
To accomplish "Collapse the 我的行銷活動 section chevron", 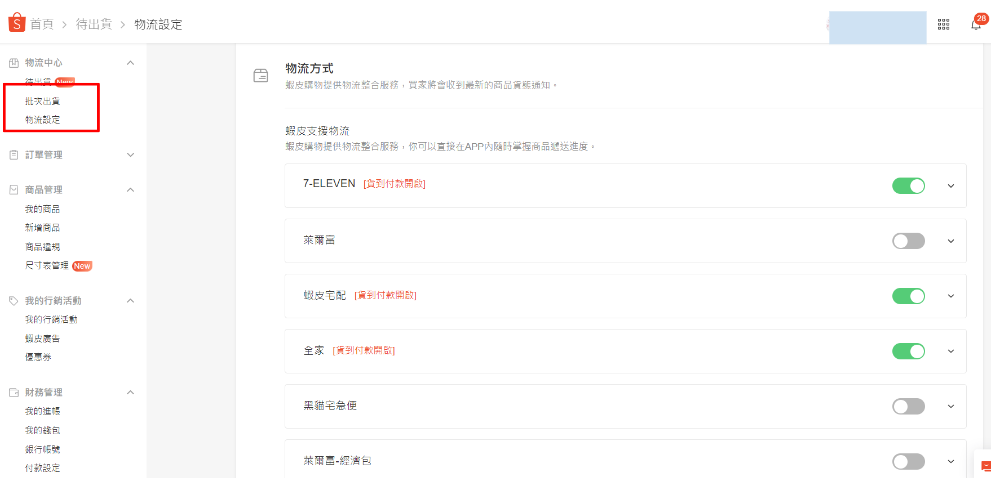I will [130, 301].
